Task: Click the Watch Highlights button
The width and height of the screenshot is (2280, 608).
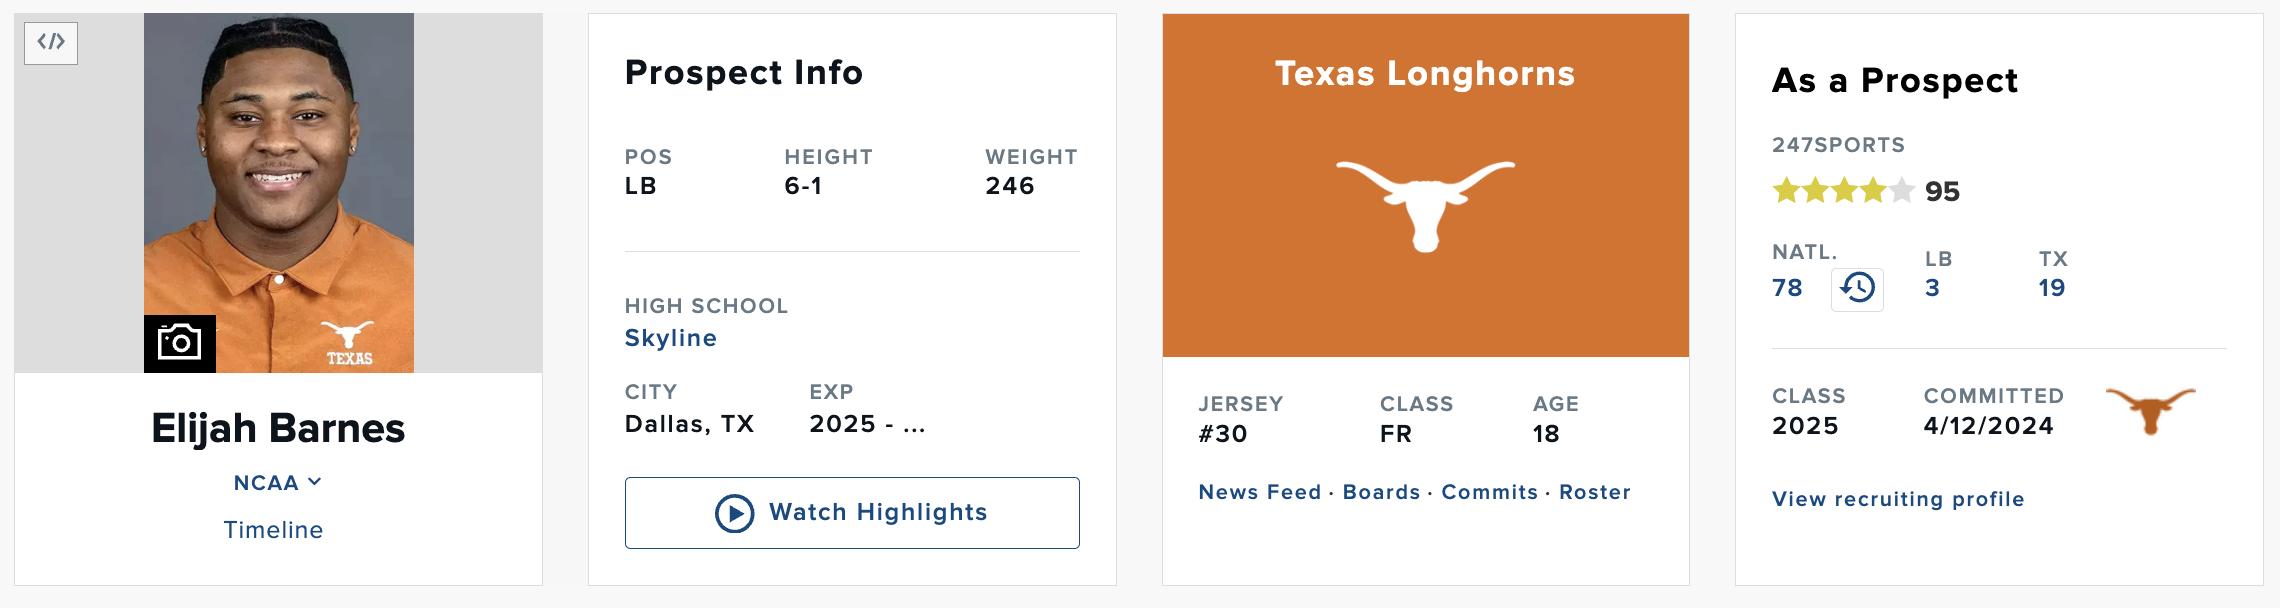Action: coord(852,513)
